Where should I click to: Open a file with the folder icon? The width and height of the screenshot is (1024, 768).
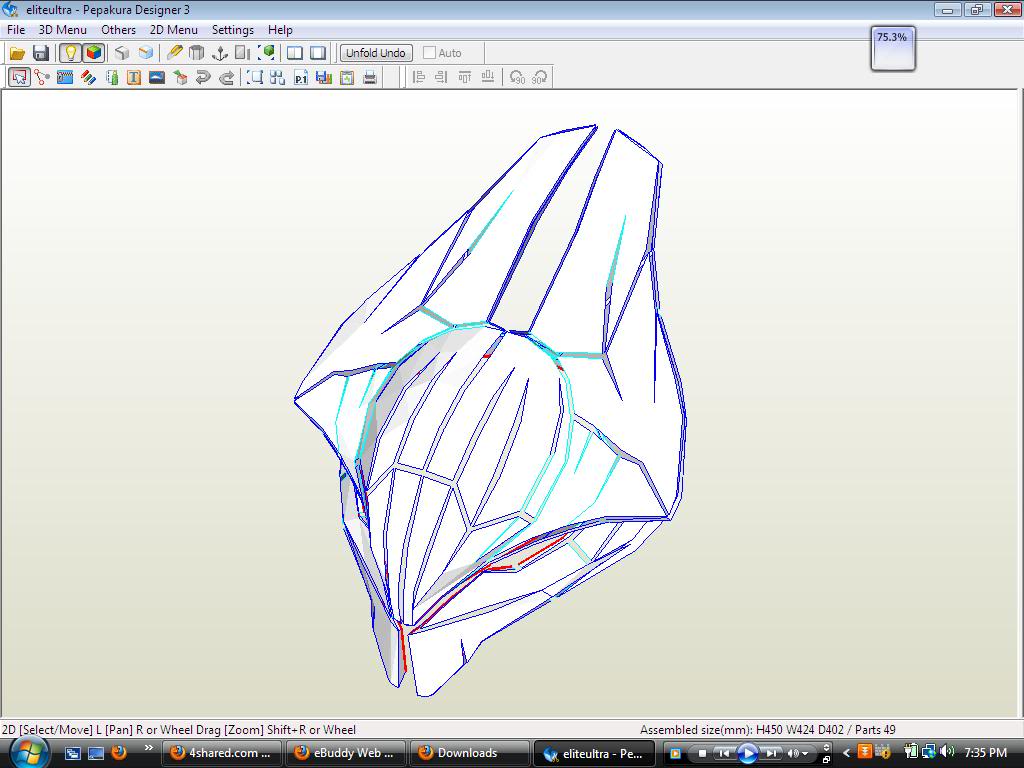coord(18,53)
